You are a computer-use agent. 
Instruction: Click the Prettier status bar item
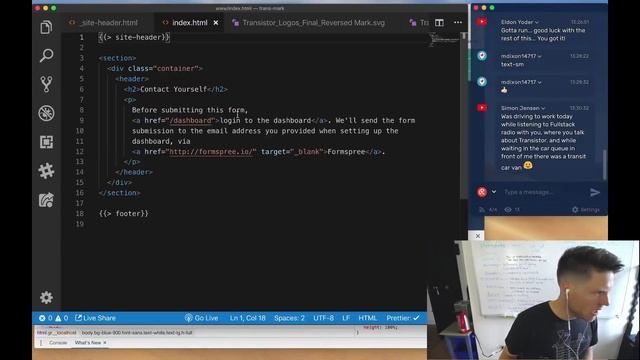[x=403, y=318]
